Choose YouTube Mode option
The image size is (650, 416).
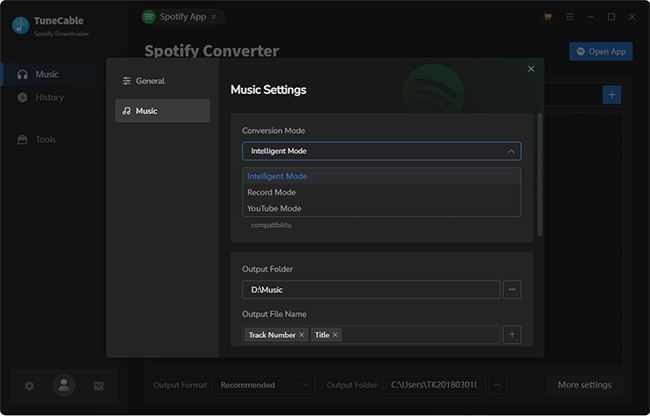click(x=381, y=208)
